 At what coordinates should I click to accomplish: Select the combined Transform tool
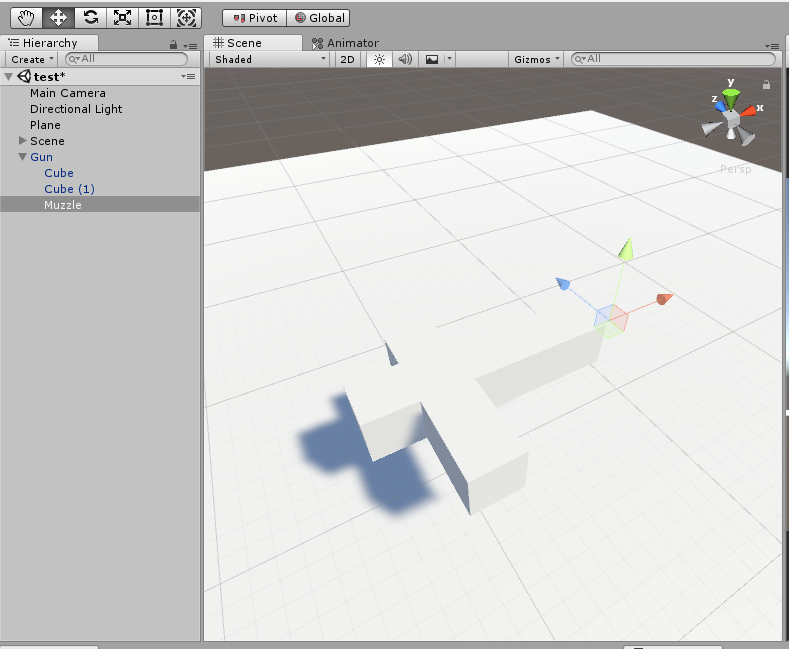click(x=186, y=18)
